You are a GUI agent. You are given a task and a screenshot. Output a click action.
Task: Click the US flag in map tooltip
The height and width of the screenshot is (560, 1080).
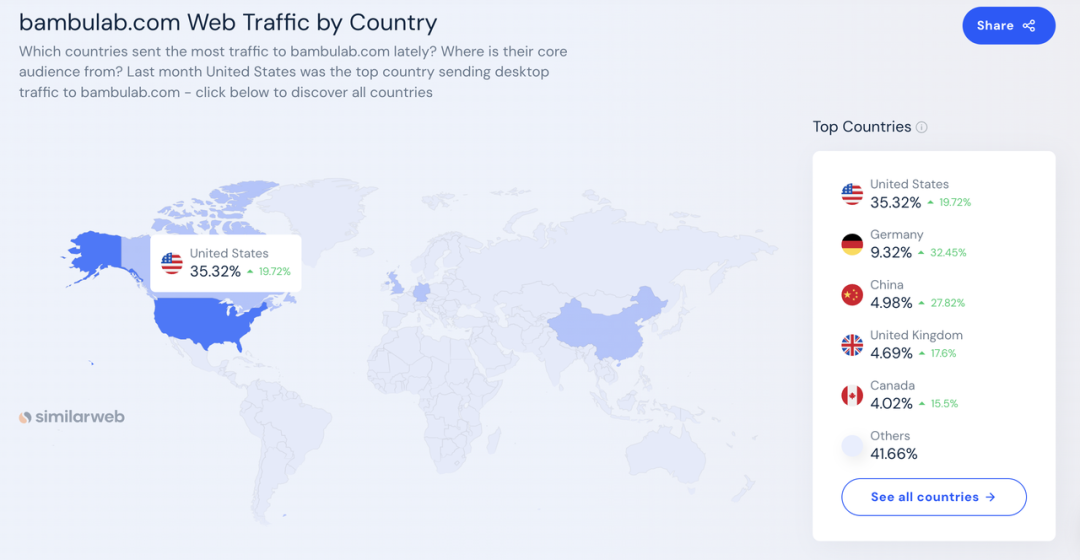172,263
